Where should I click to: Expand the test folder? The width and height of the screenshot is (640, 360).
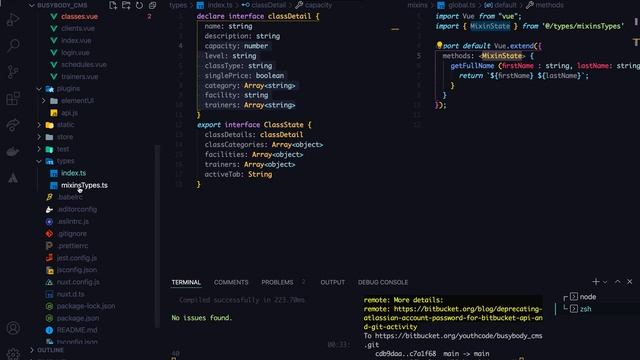[39, 149]
